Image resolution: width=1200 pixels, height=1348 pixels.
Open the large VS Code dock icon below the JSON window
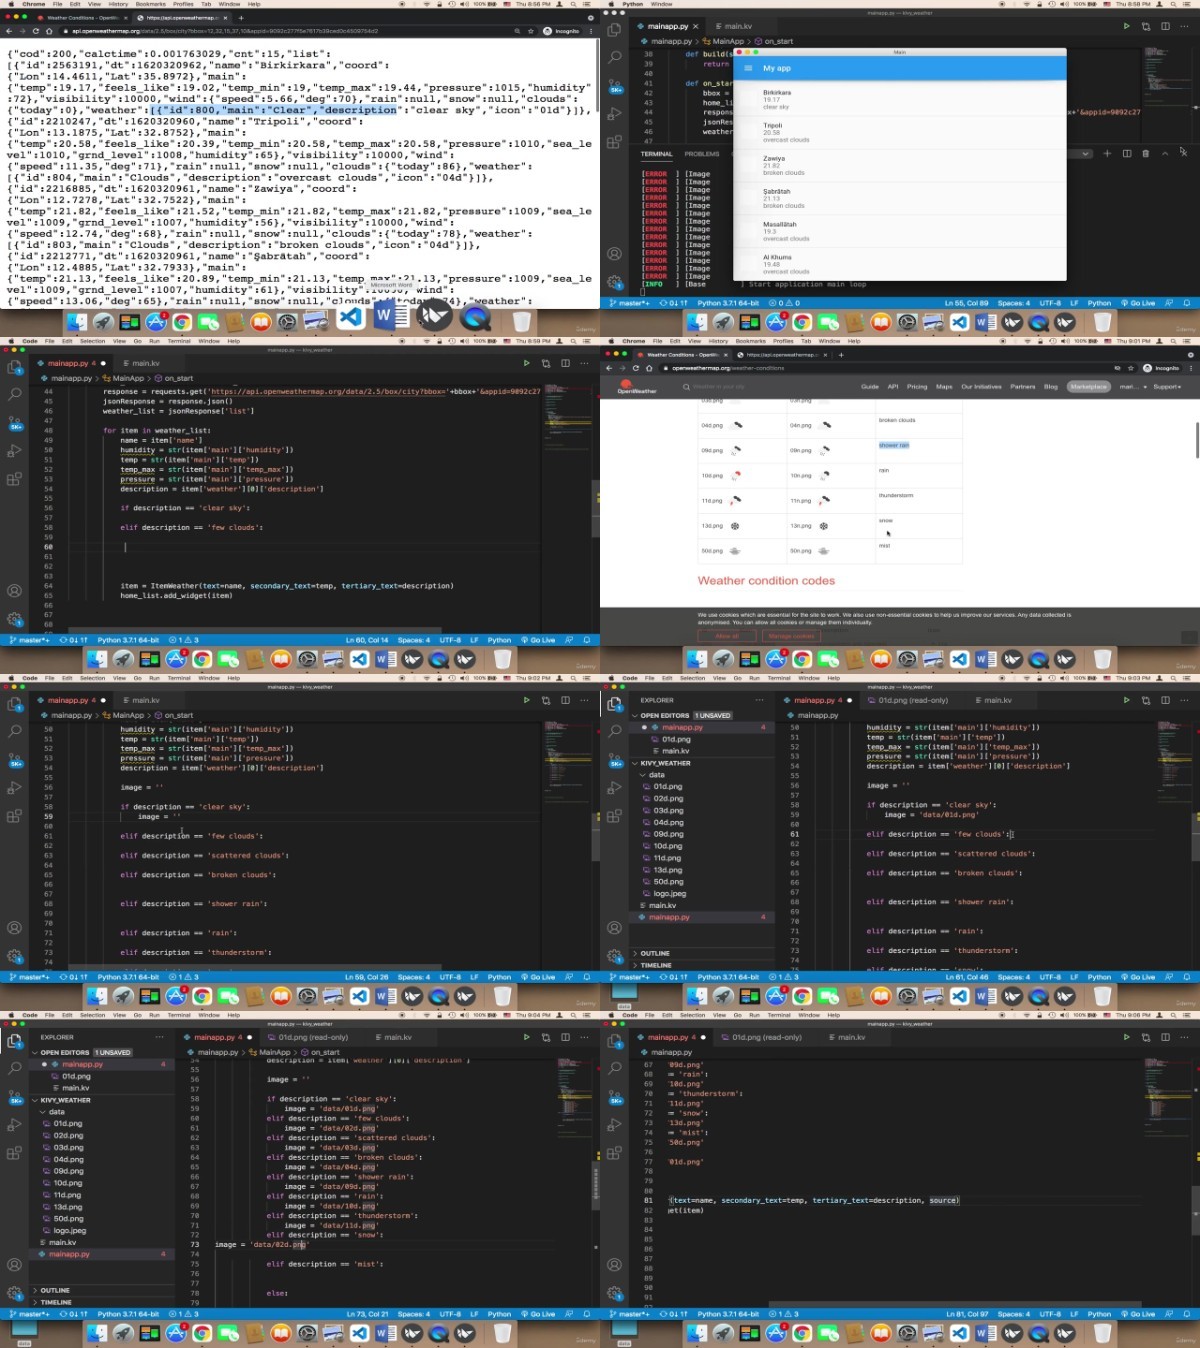click(350, 317)
